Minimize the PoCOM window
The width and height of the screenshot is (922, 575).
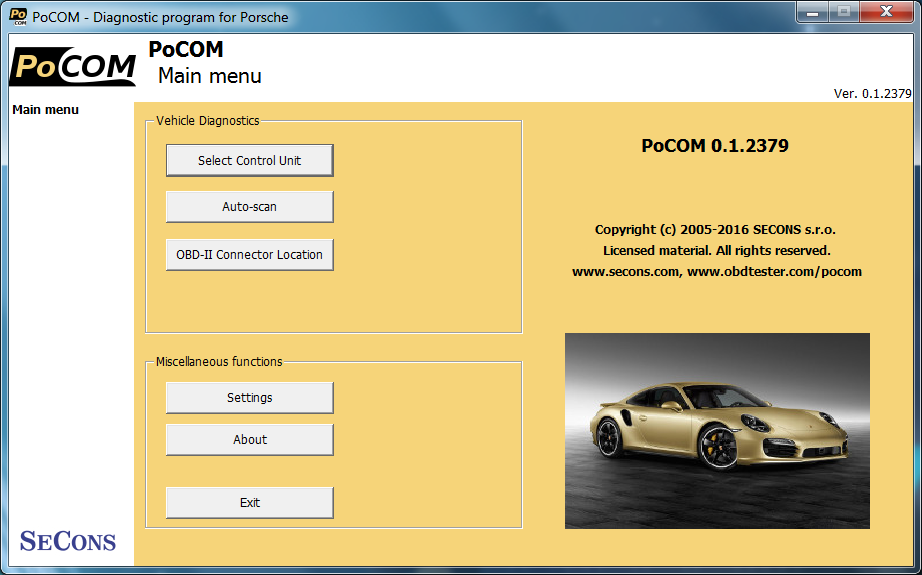[813, 12]
